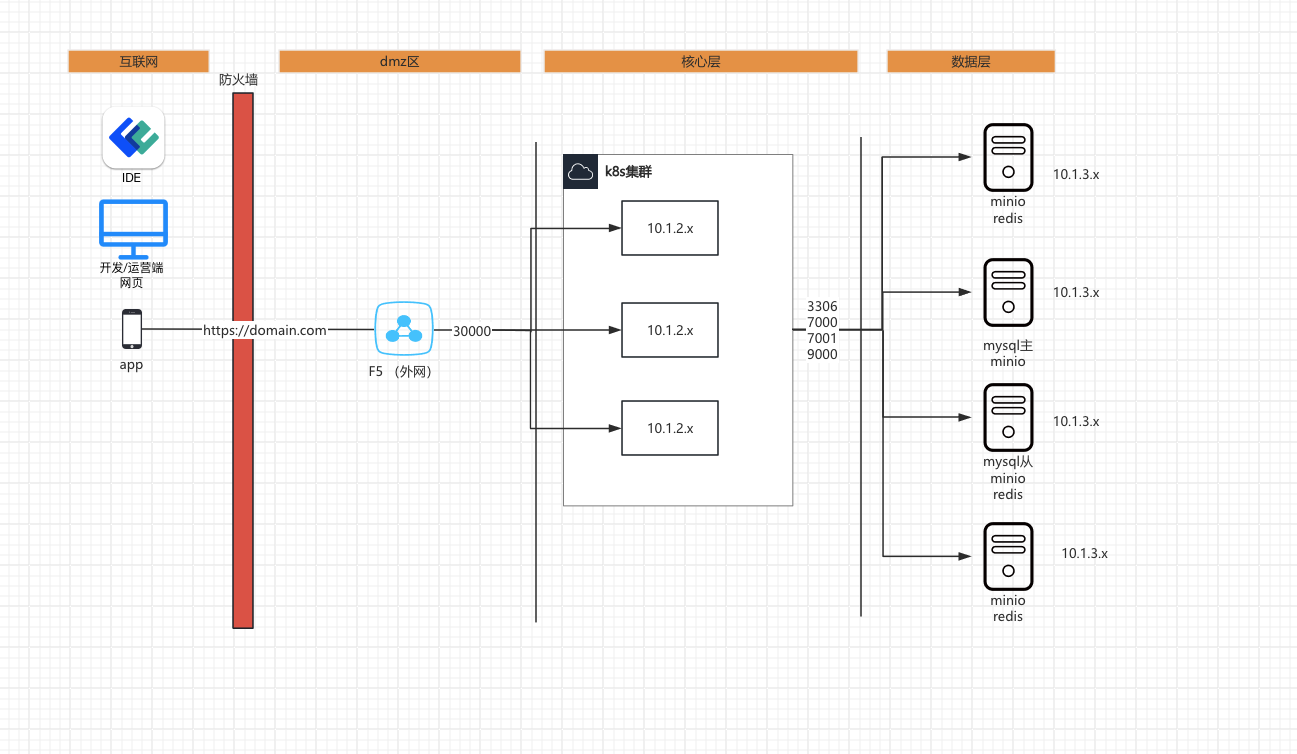Click the k8s集群 title text

click(x=629, y=172)
